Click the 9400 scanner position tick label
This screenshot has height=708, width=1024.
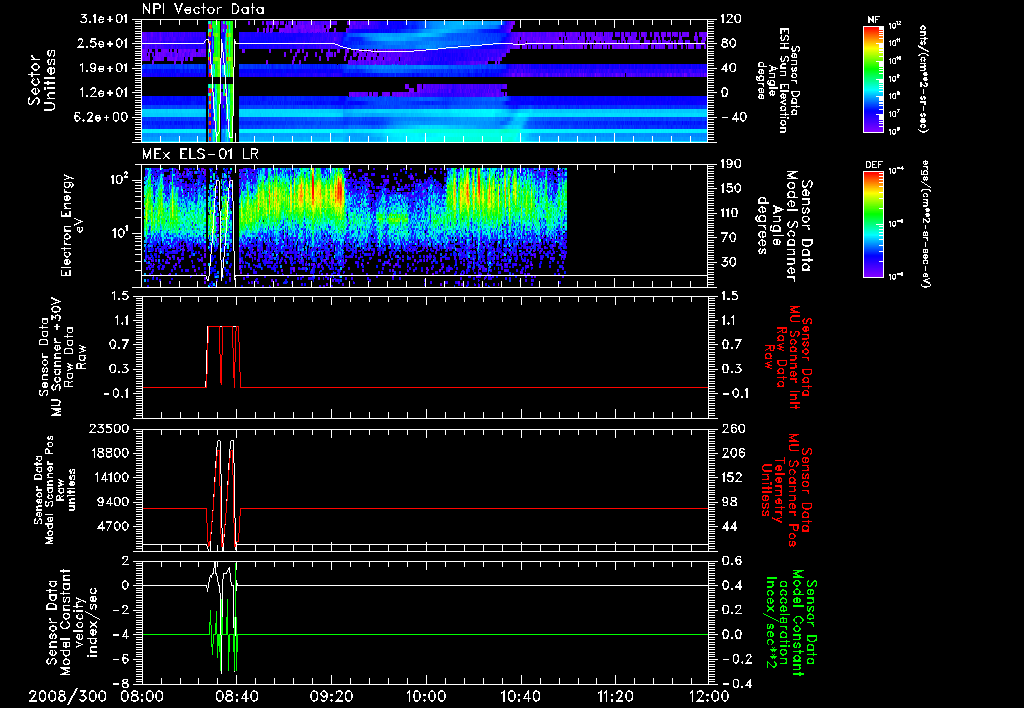click(114, 502)
